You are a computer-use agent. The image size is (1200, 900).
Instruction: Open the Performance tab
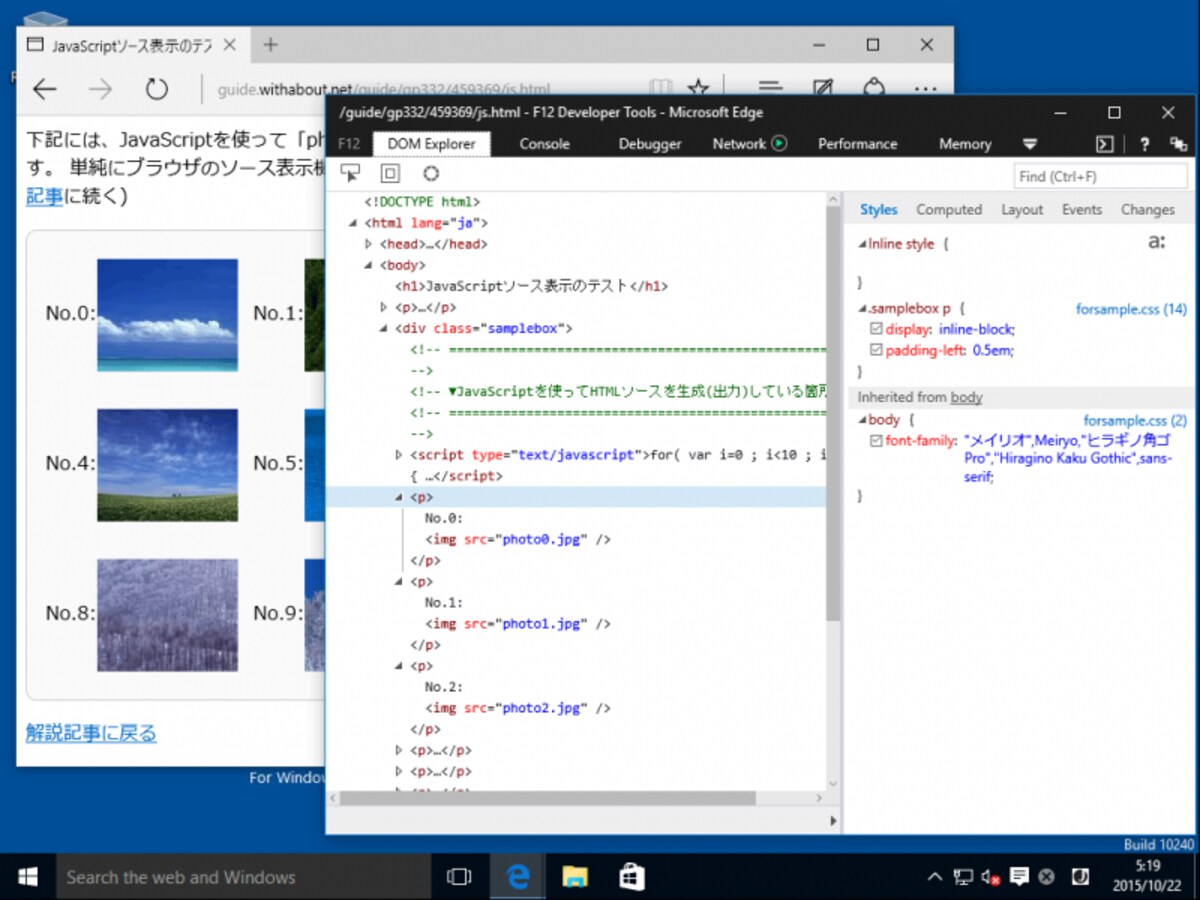(857, 144)
